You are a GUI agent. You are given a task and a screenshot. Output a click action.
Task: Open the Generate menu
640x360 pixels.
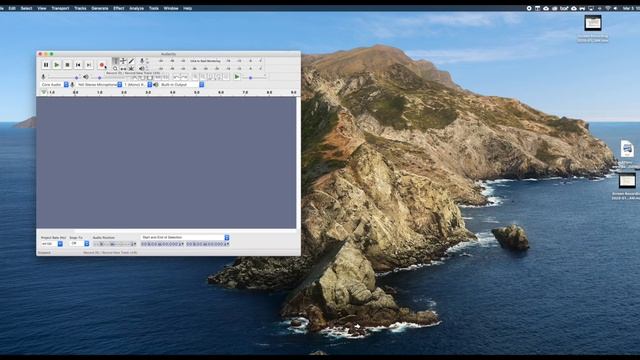[x=100, y=8]
